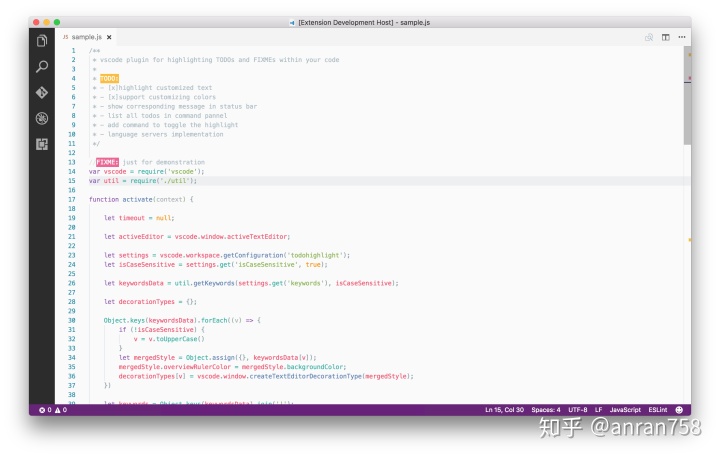This screenshot has width=720, height=457.
Task: Click the open changes icon in tab bar
Action: click(x=649, y=37)
